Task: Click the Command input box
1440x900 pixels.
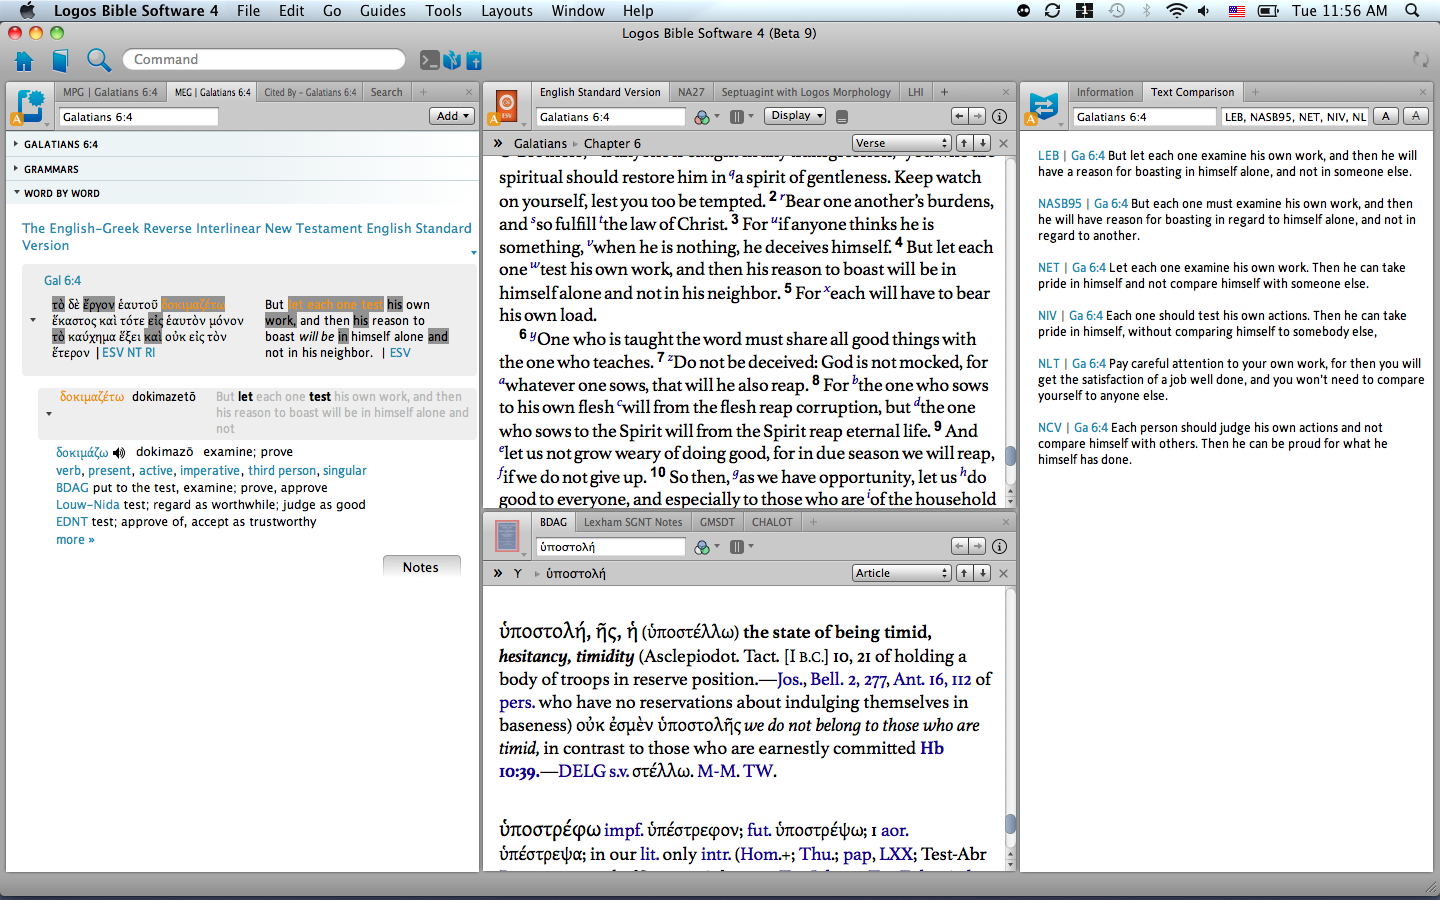Action: point(264,60)
